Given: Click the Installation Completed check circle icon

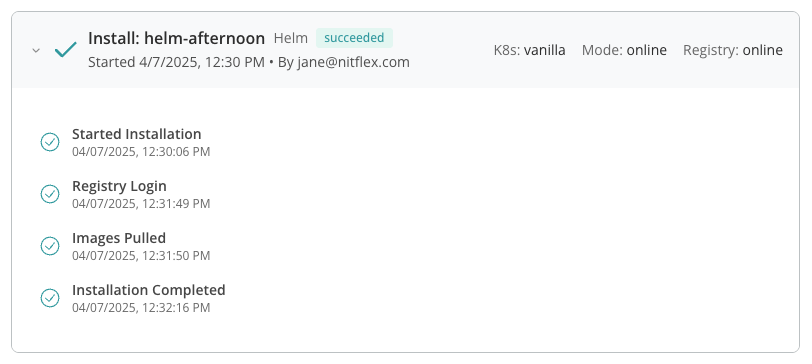Looking at the screenshot, I should [x=50, y=298].
